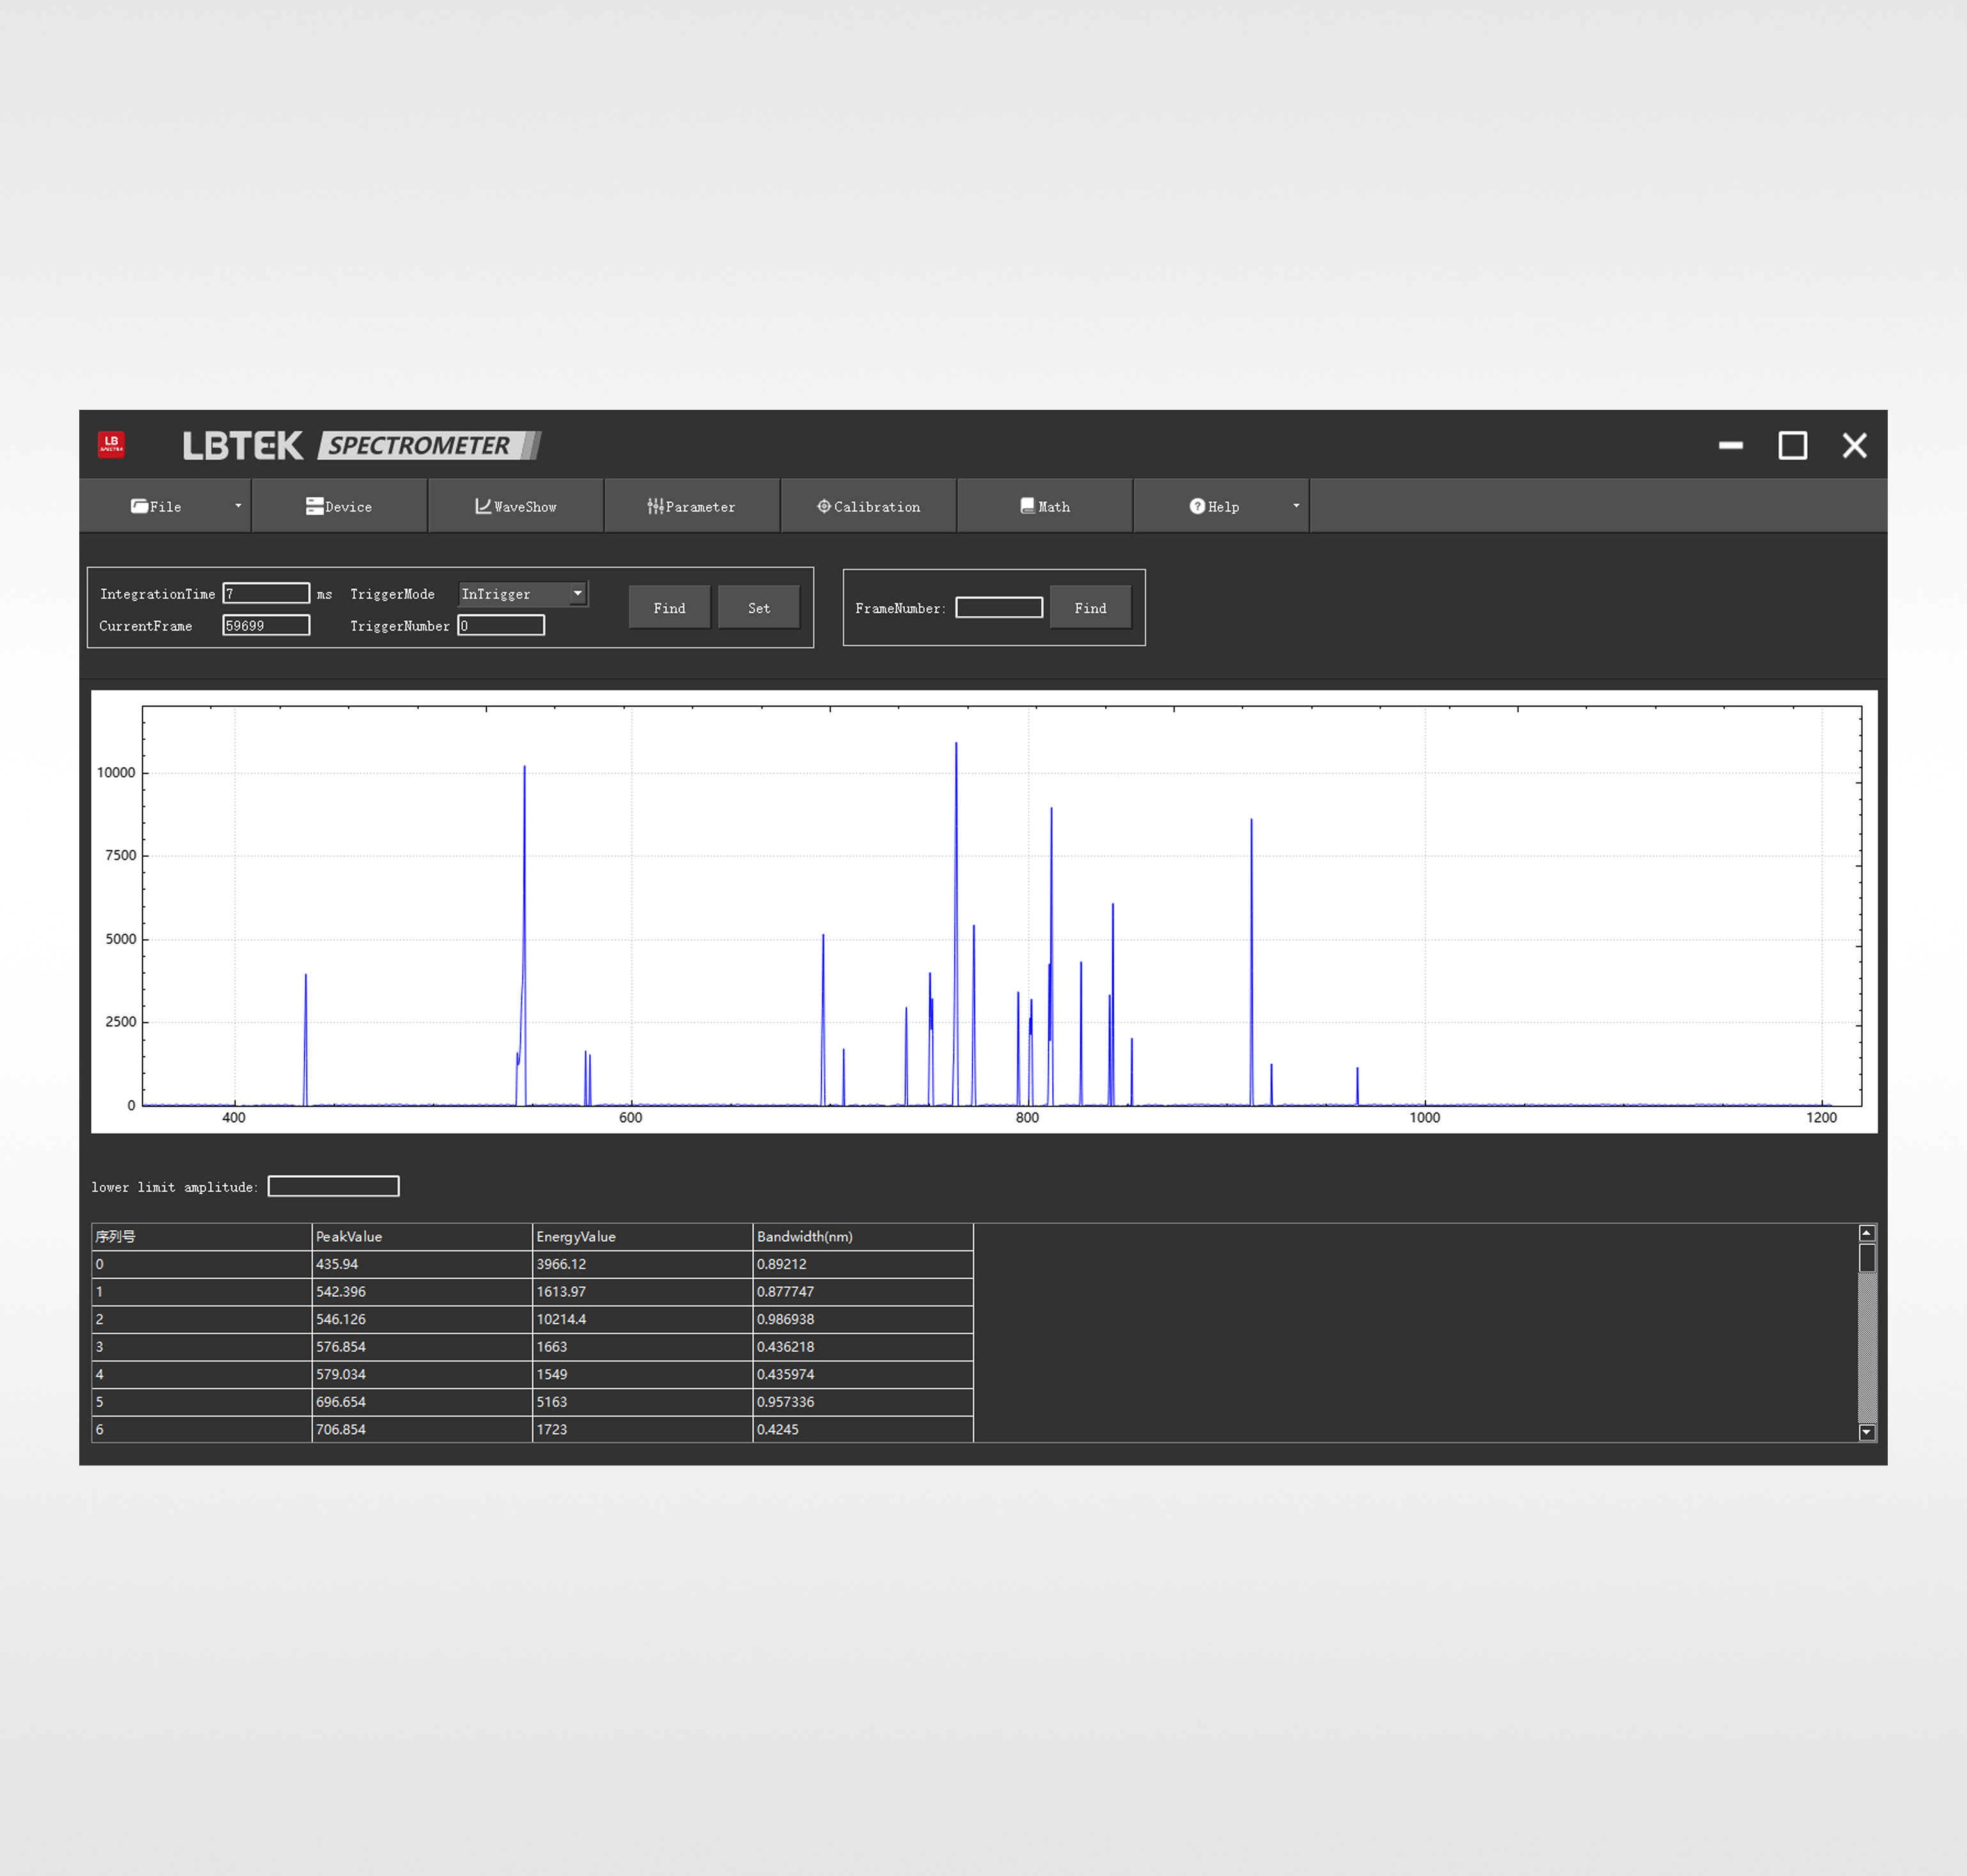Open the TriggerMode InTrigger combo box
Screen dimensions: 1967x1876
click(x=522, y=594)
